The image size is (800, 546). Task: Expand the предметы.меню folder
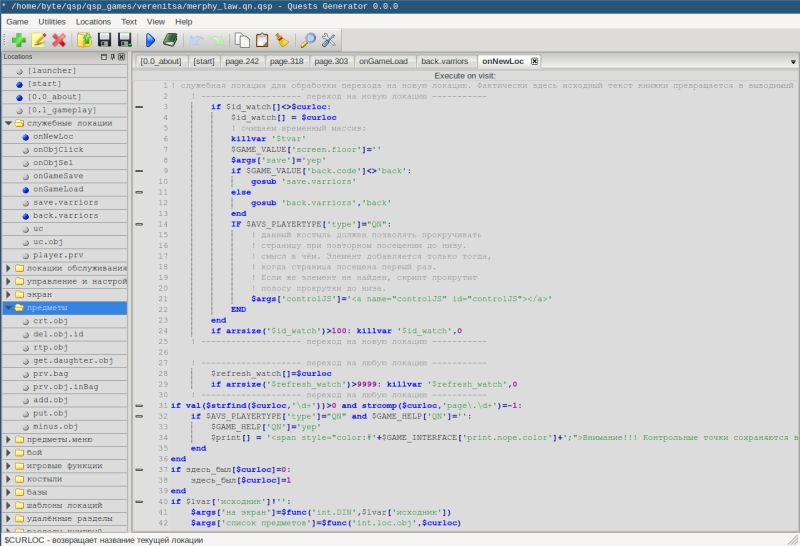pyautogui.click(x=8, y=439)
